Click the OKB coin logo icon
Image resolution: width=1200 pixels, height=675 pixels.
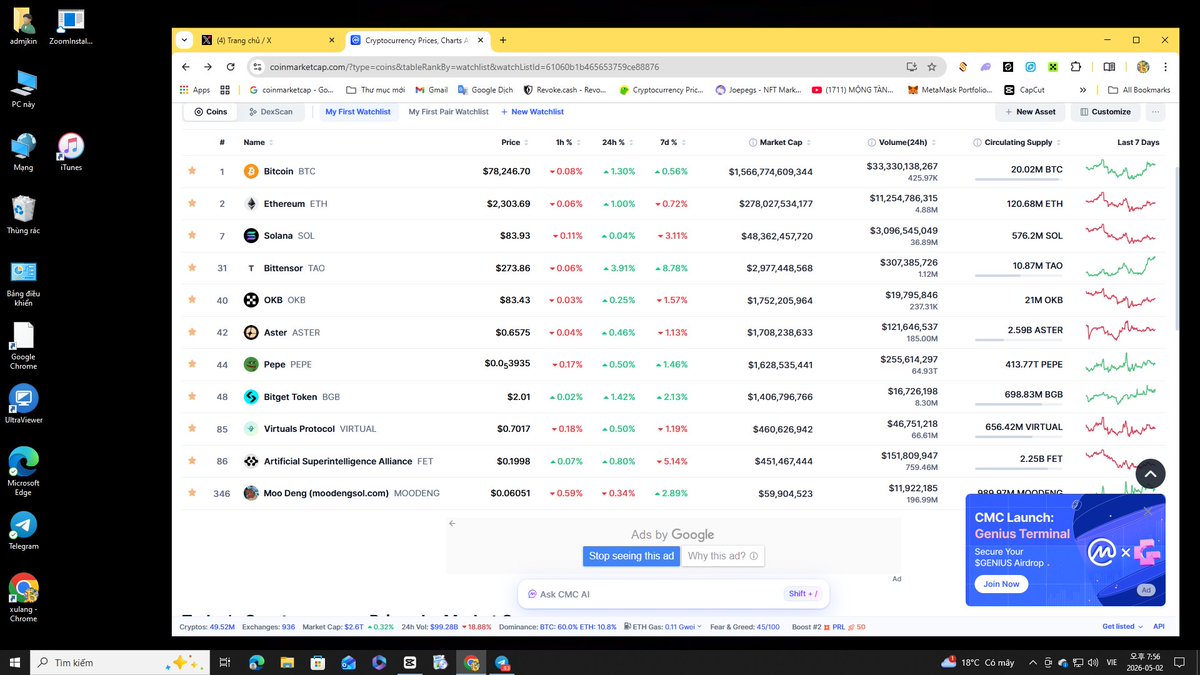pyautogui.click(x=251, y=300)
